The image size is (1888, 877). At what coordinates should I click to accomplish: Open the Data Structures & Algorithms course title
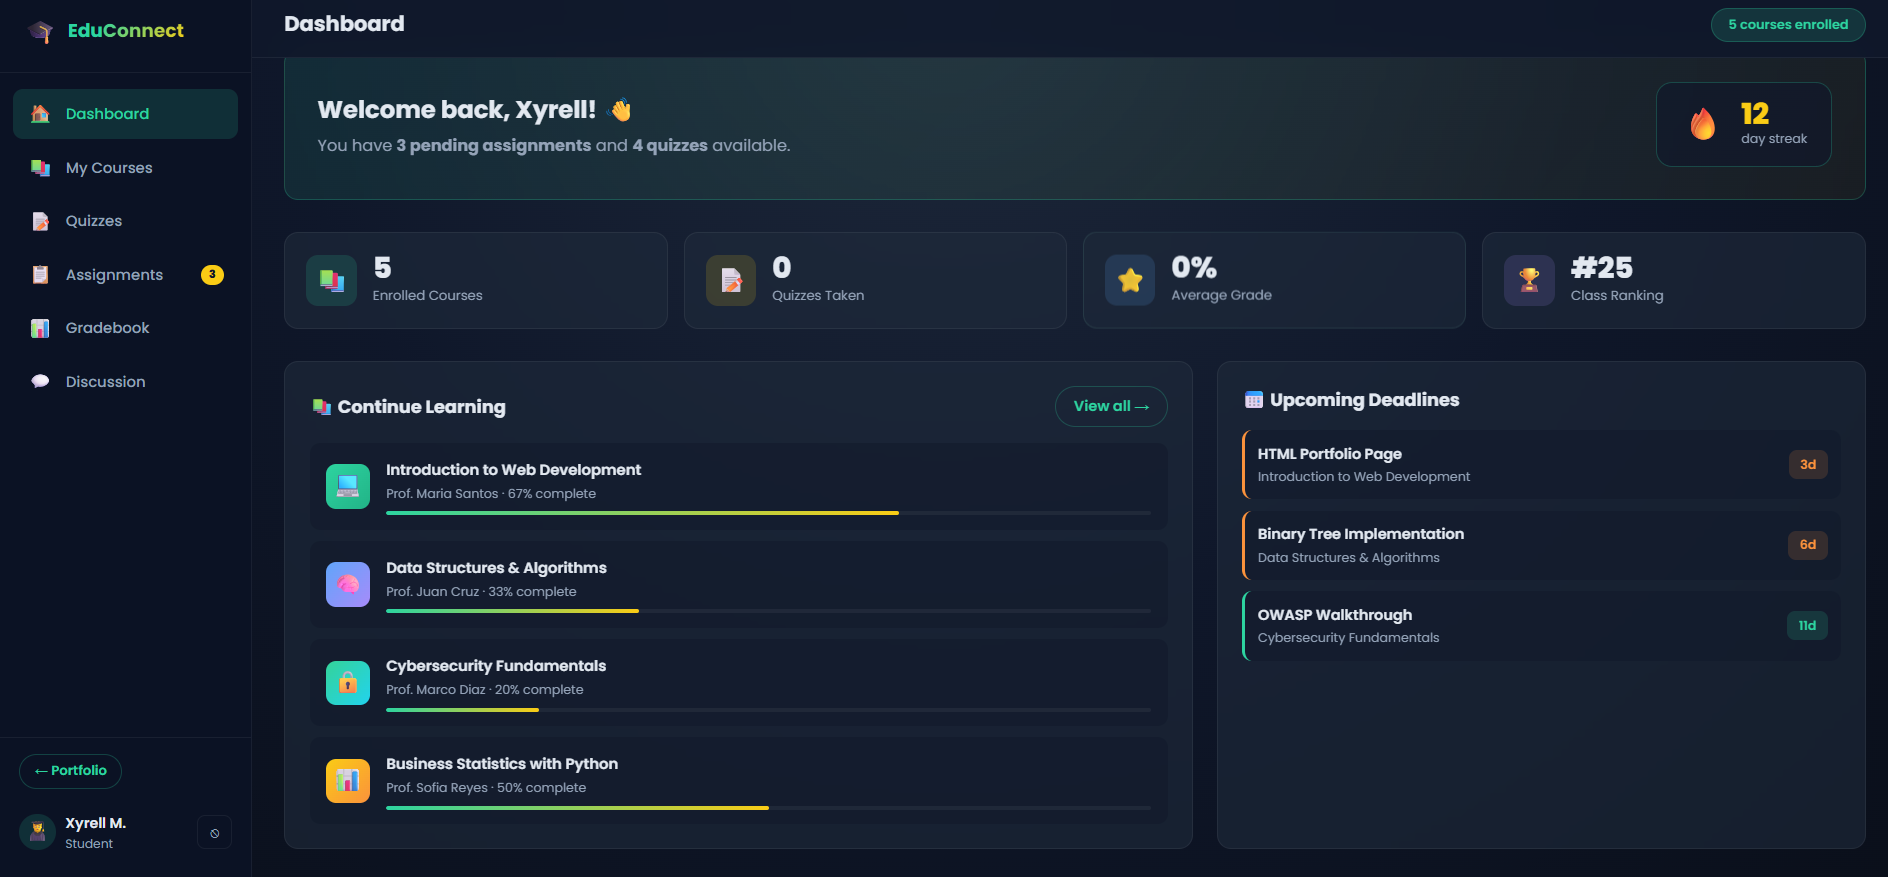tap(496, 568)
